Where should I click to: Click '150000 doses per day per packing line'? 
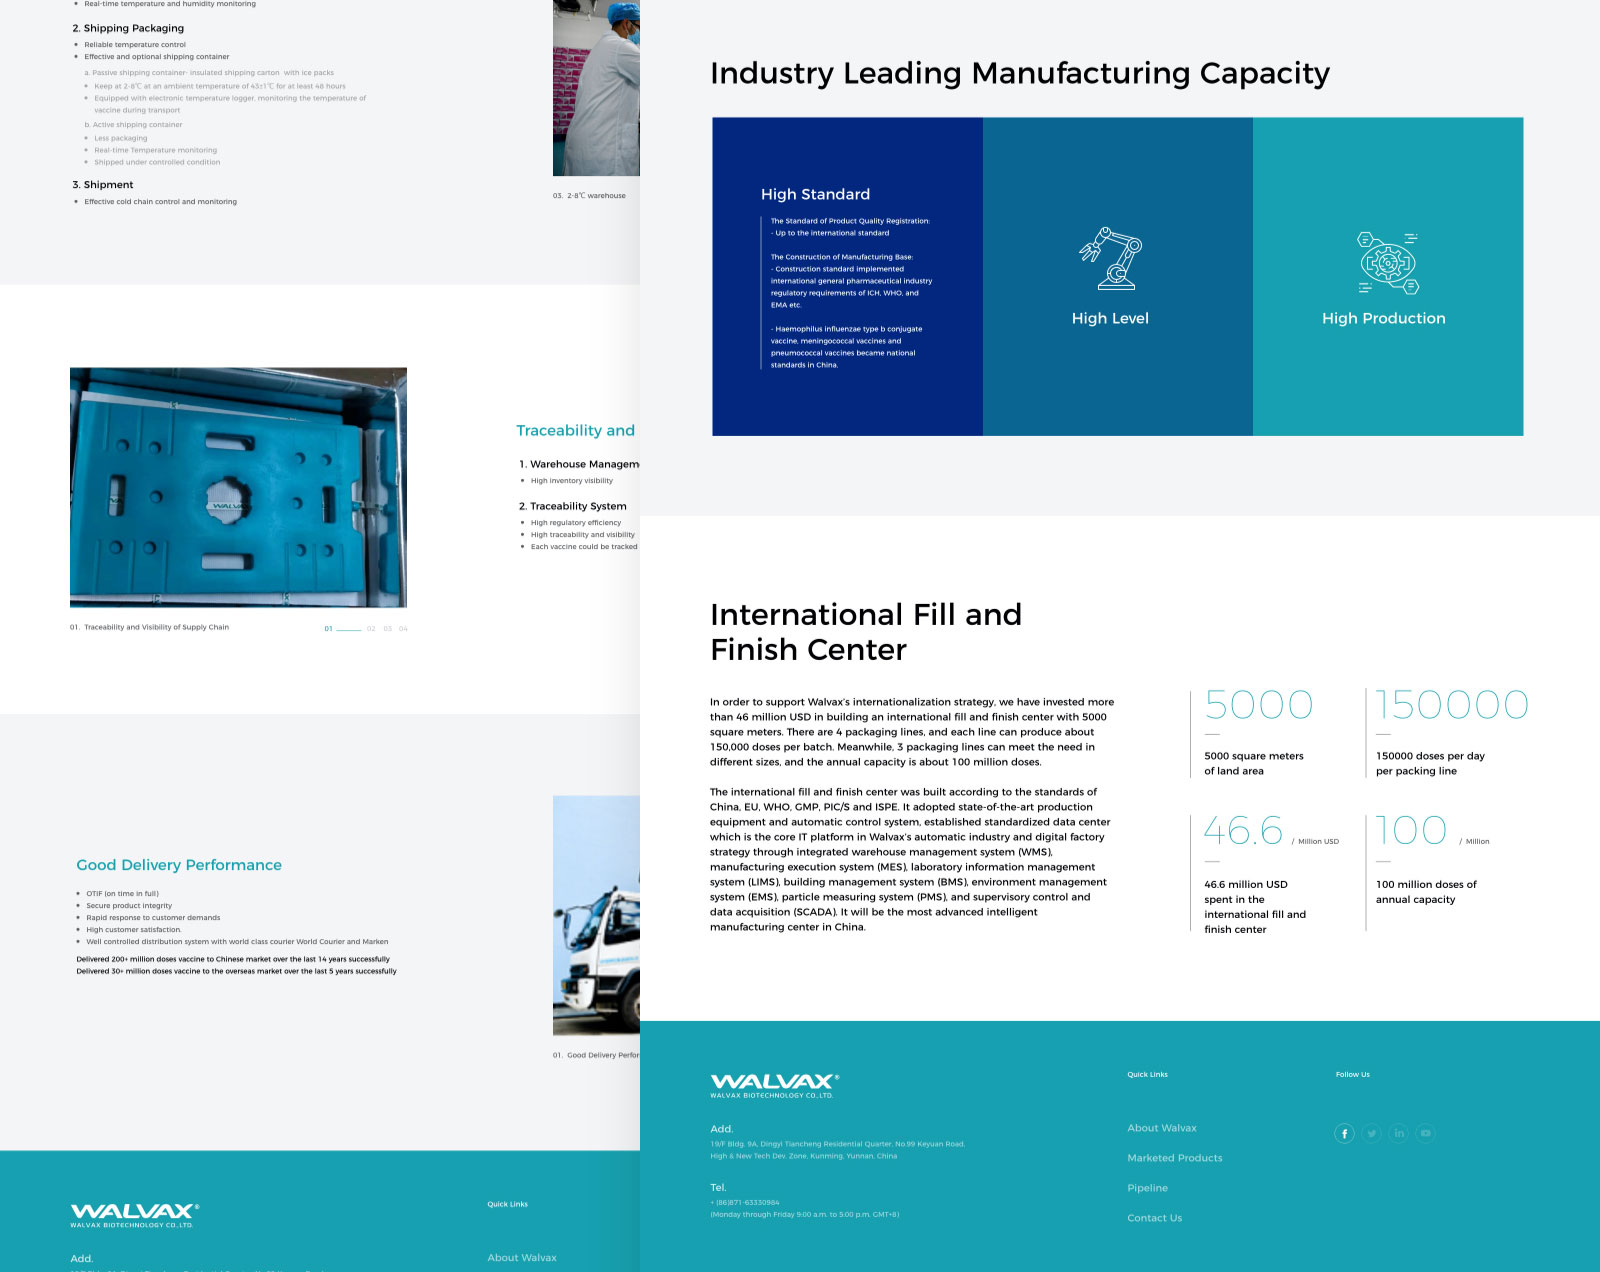click(x=1430, y=763)
